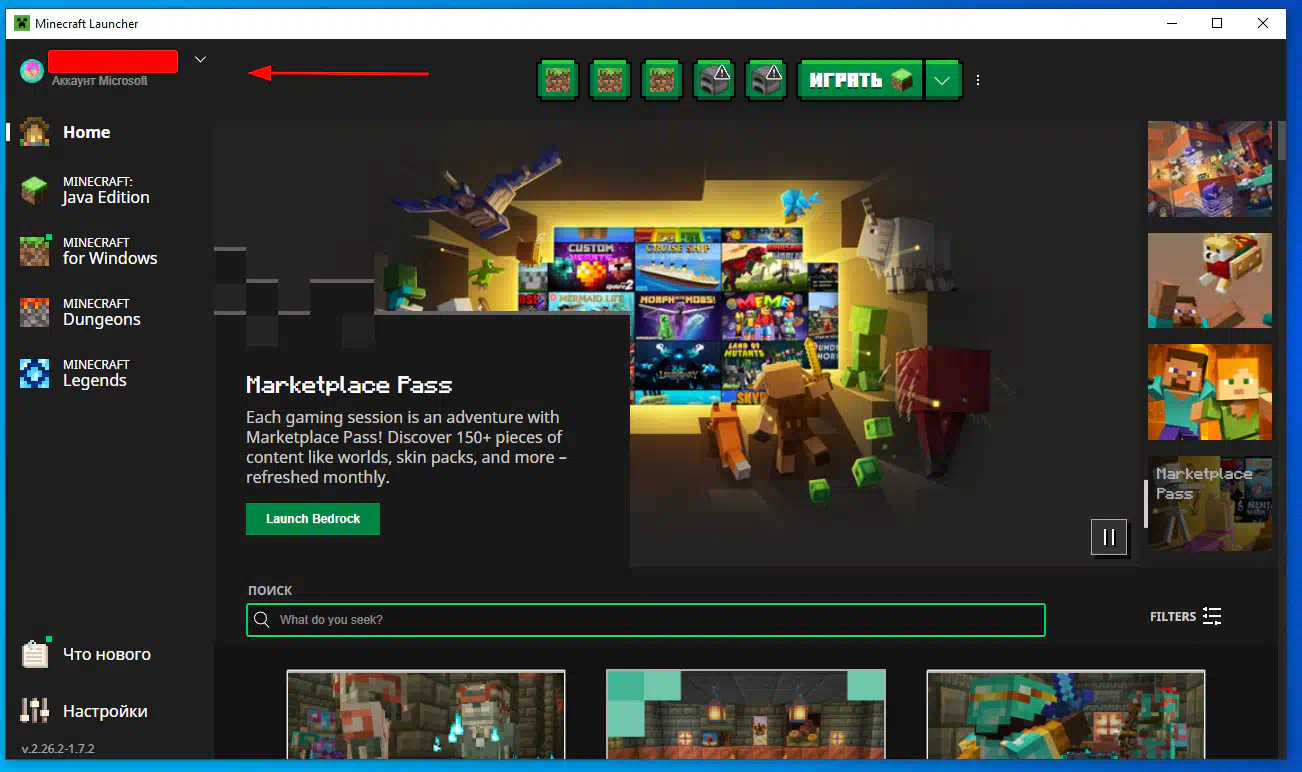Open the FILTERS panel
Viewport: 1302px width, 772px height.
pos(1186,616)
